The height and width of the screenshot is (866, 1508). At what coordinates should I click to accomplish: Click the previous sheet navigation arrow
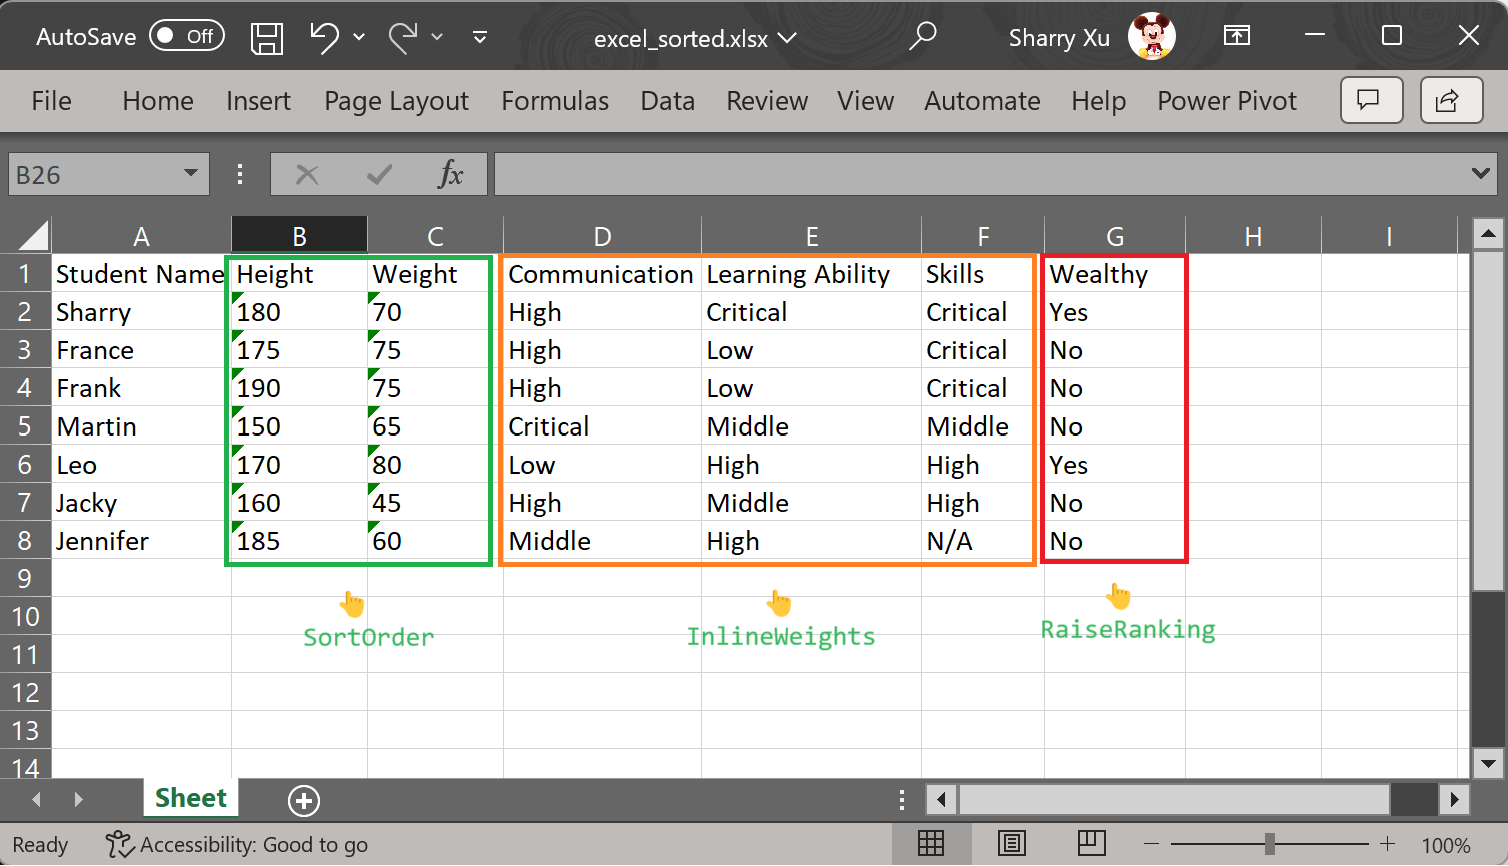[x=37, y=800]
